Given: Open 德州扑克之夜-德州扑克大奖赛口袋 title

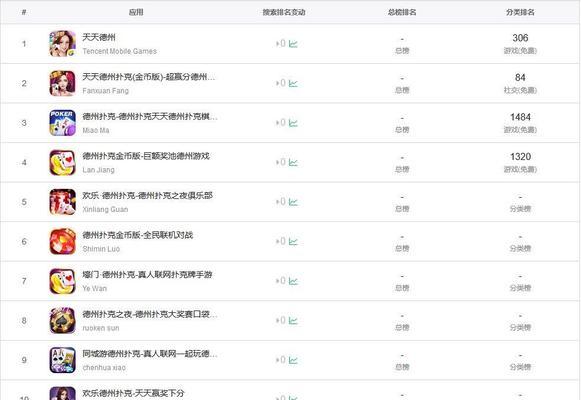Looking at the screenshot, I should tap(150, 314).
